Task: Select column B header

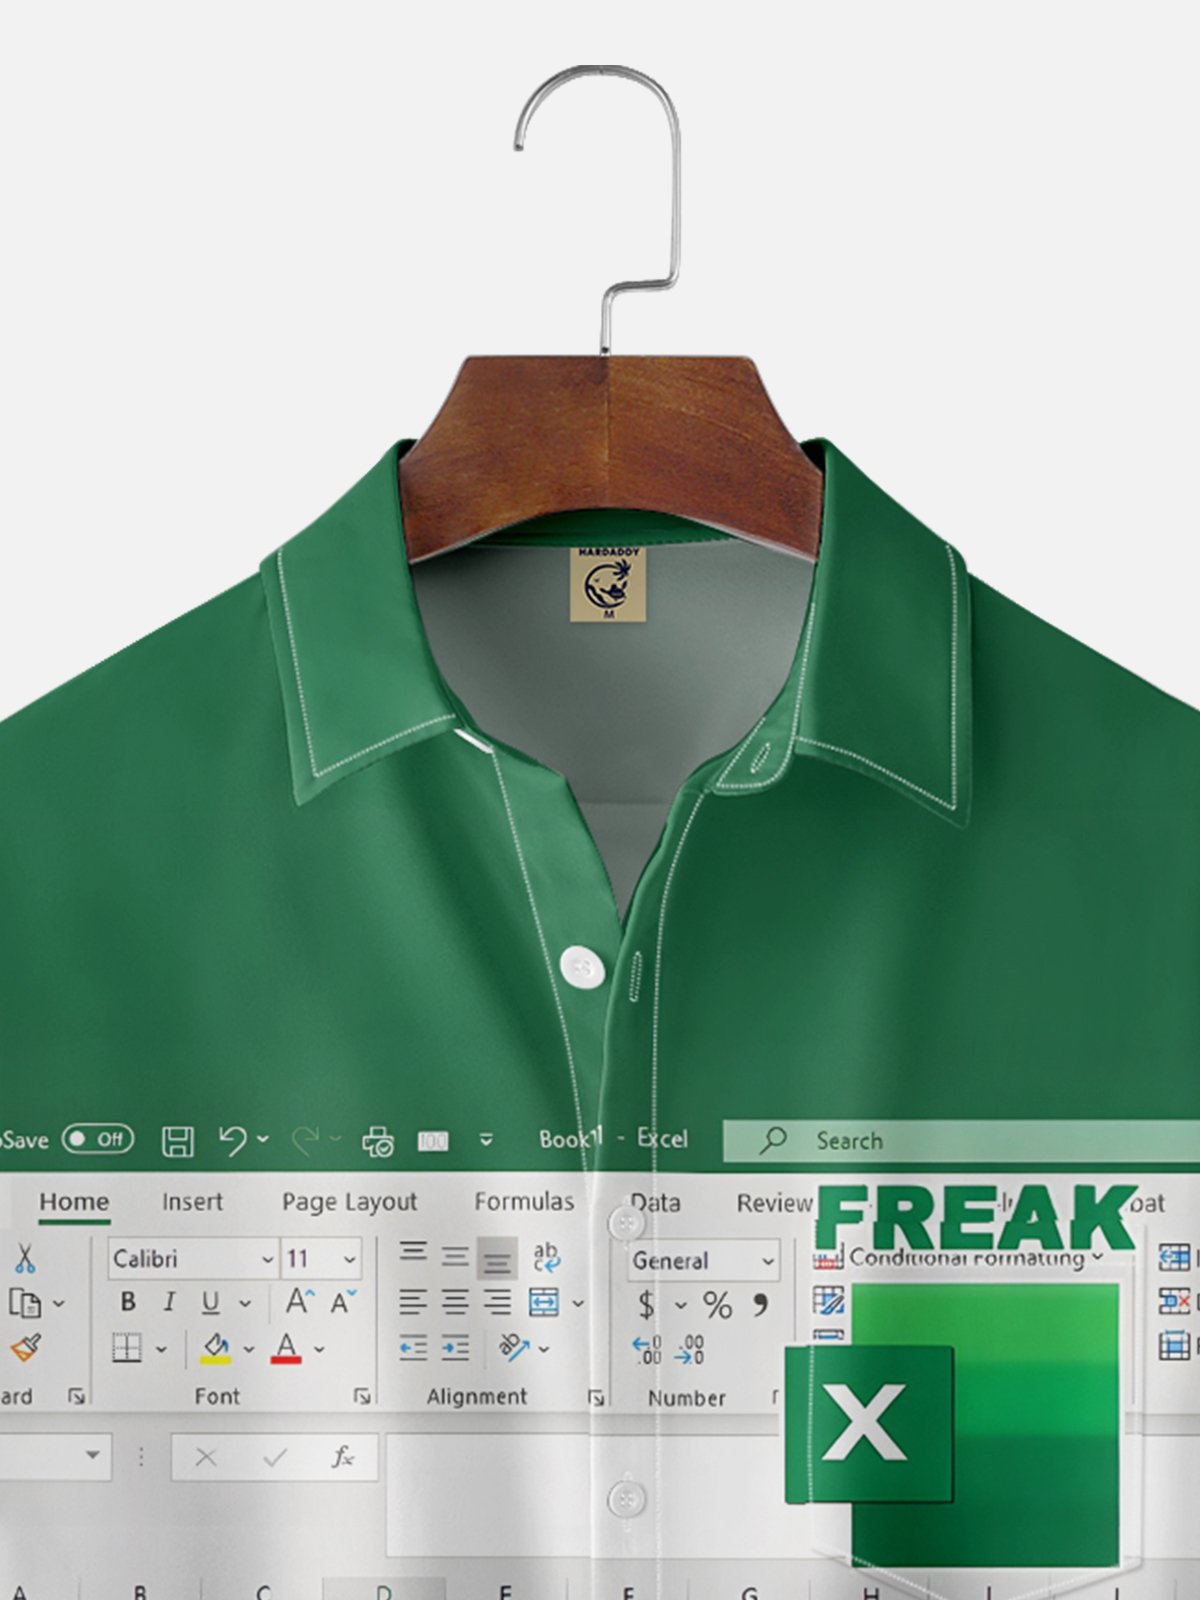Action: pyautogui.click(x=140, y=1591)
